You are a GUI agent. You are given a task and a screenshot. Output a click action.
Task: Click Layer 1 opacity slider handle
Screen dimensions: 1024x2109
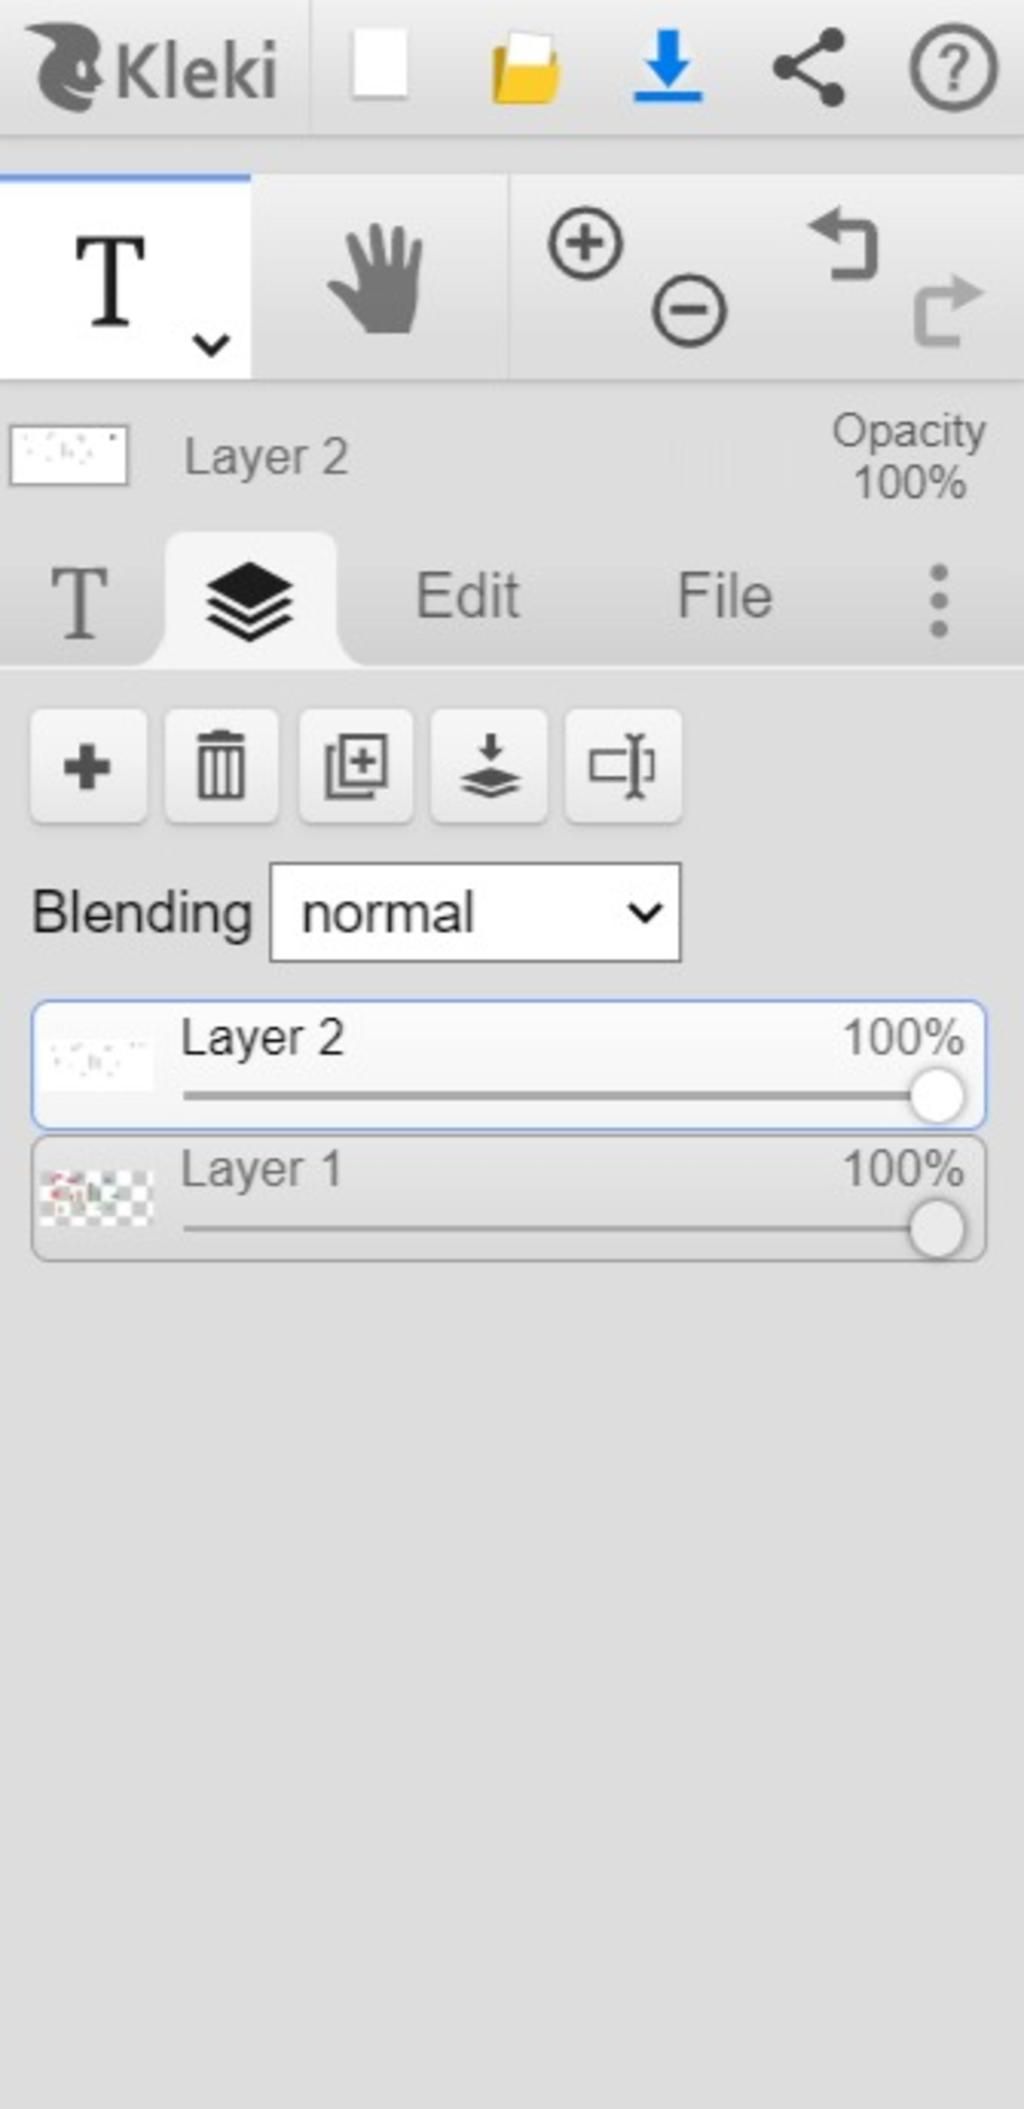(x=937, y=1229)
